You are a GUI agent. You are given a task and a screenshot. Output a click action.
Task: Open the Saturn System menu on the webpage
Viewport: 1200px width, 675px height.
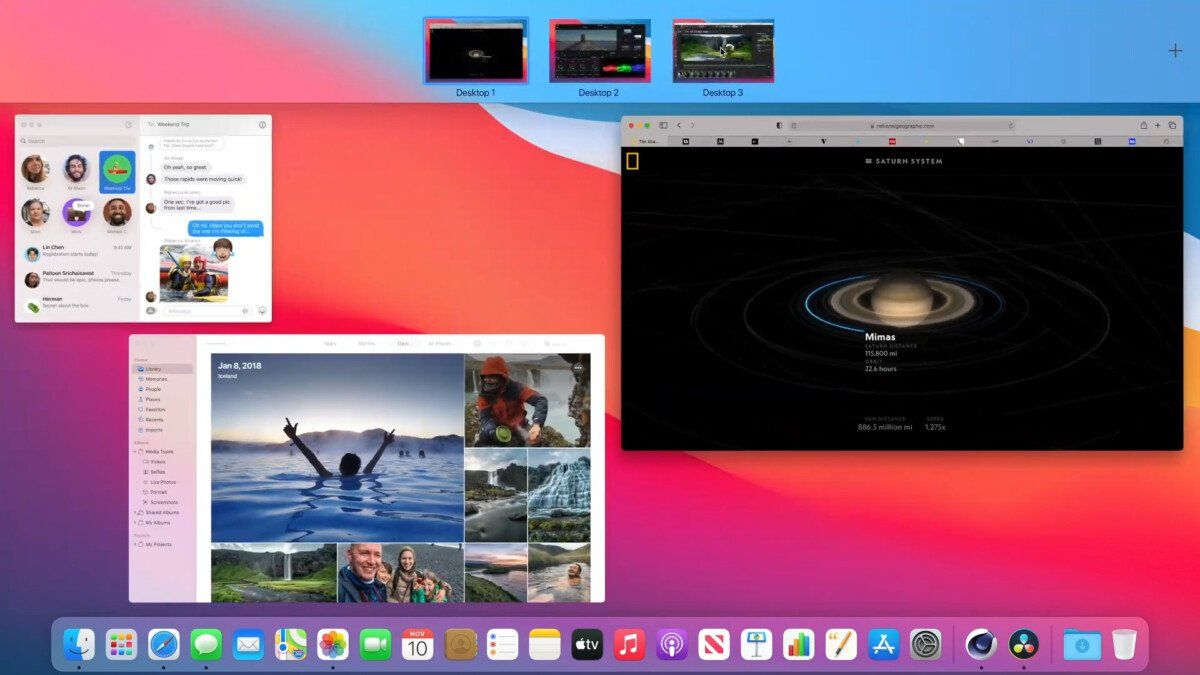tap(904, 161)
